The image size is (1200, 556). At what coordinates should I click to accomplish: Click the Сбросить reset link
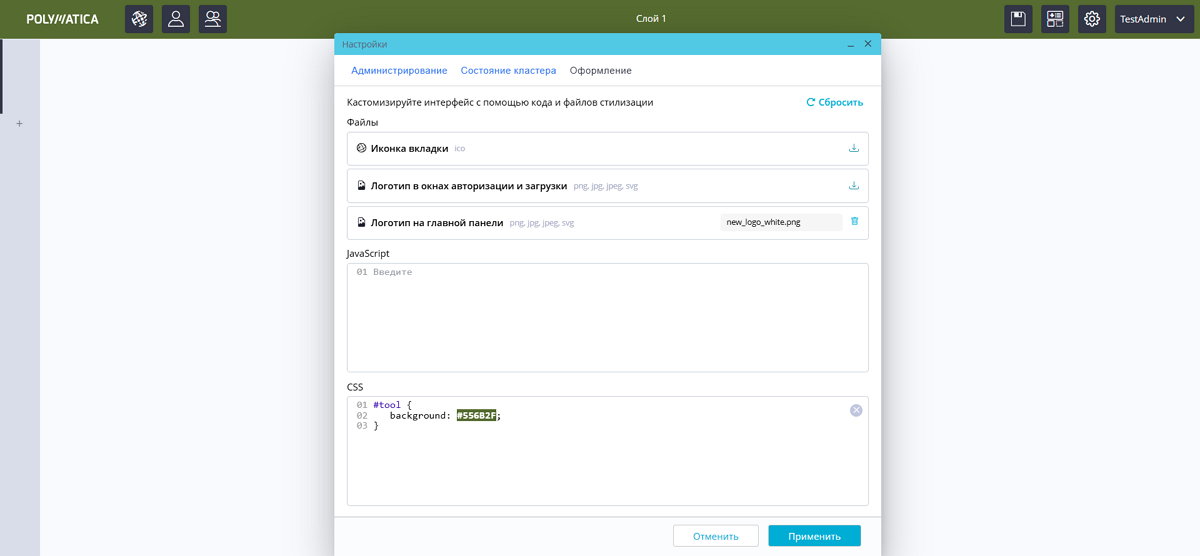click(x=835, y=102)
